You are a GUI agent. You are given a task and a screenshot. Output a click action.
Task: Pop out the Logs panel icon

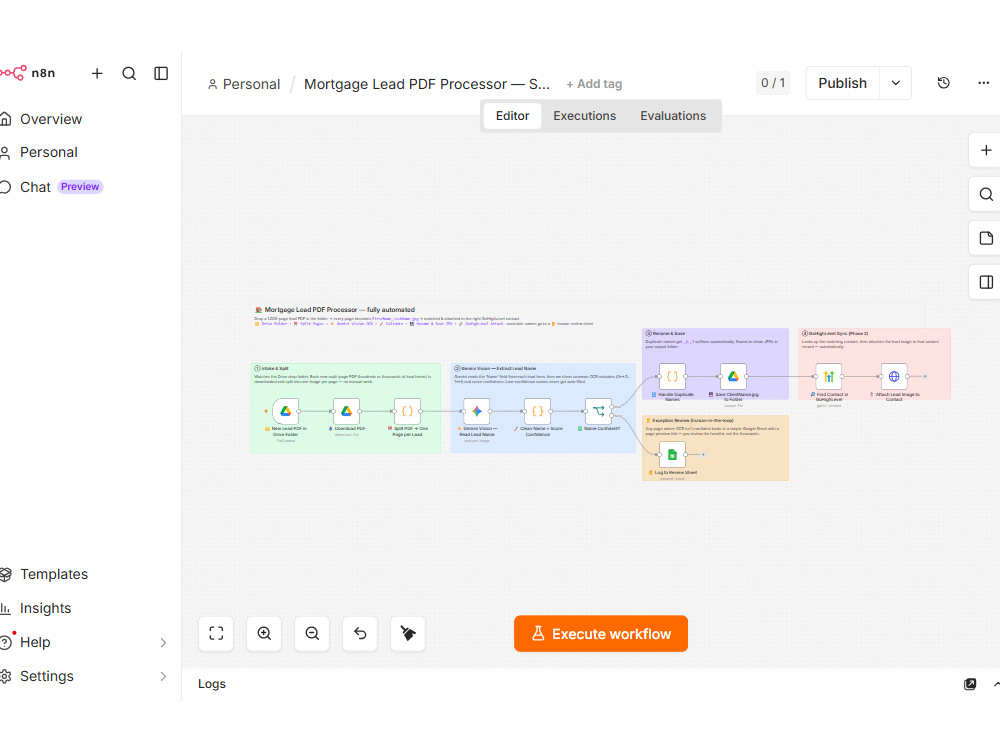coord(969,684)
